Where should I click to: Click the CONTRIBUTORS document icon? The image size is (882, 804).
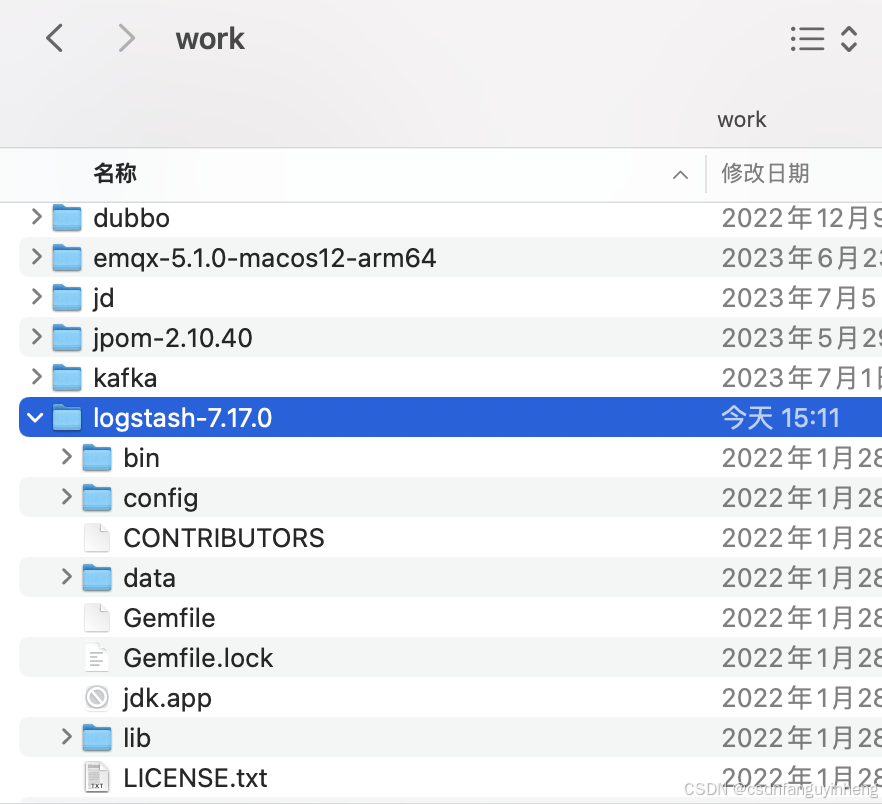point(97,537)
